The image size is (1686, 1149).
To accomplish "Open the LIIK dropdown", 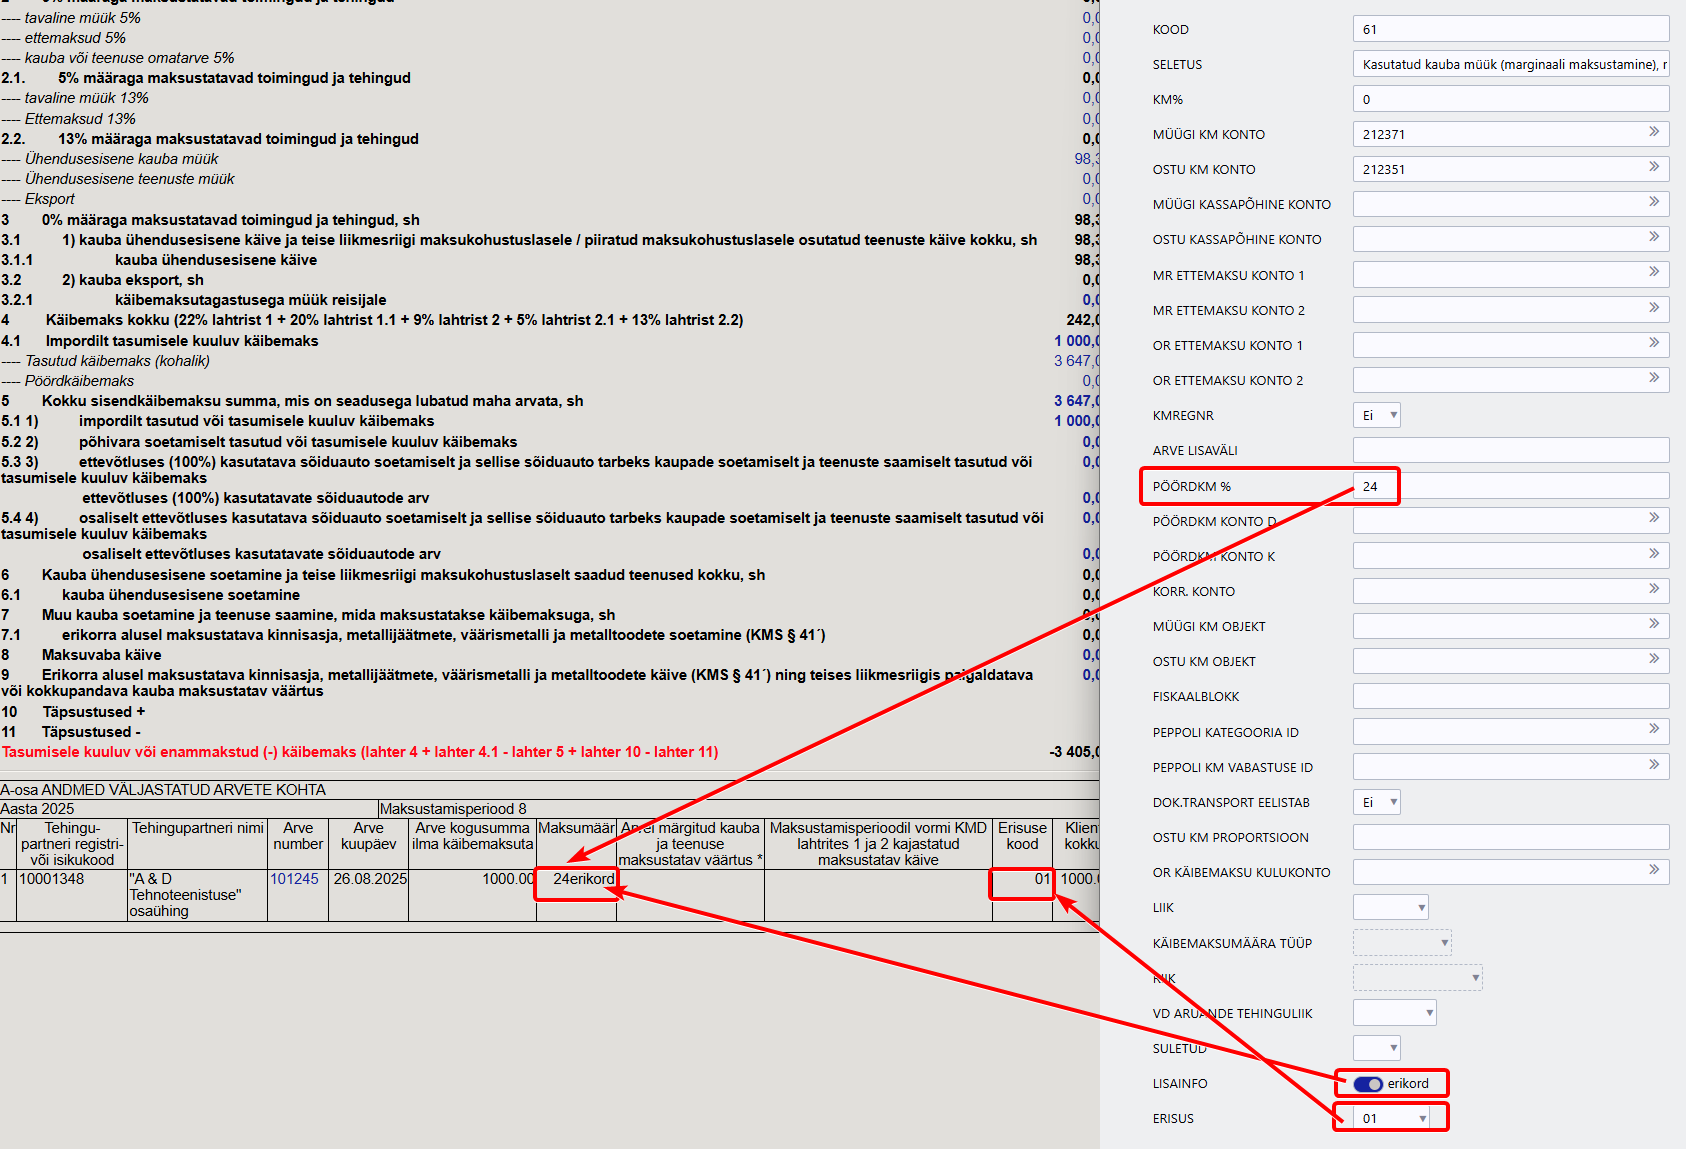I will (1391, 907).
